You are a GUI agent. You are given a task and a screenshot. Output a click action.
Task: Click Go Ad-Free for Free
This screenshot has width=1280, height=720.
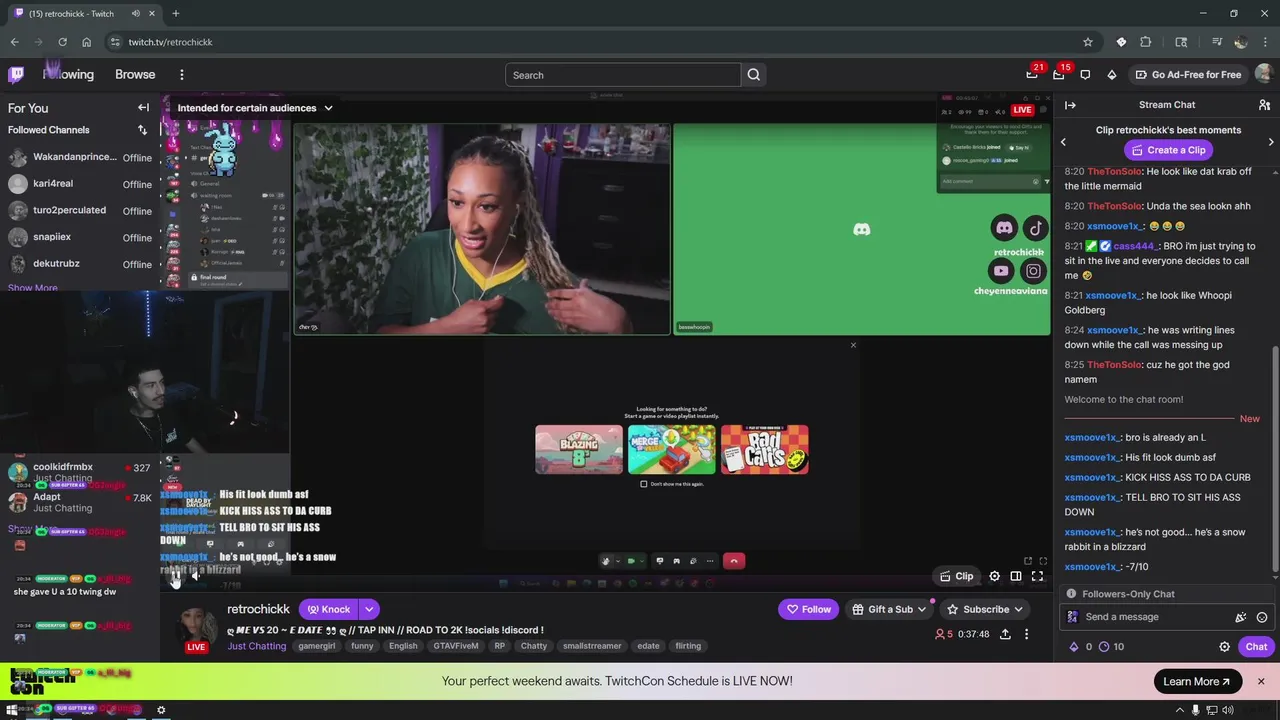(1188, 75)
